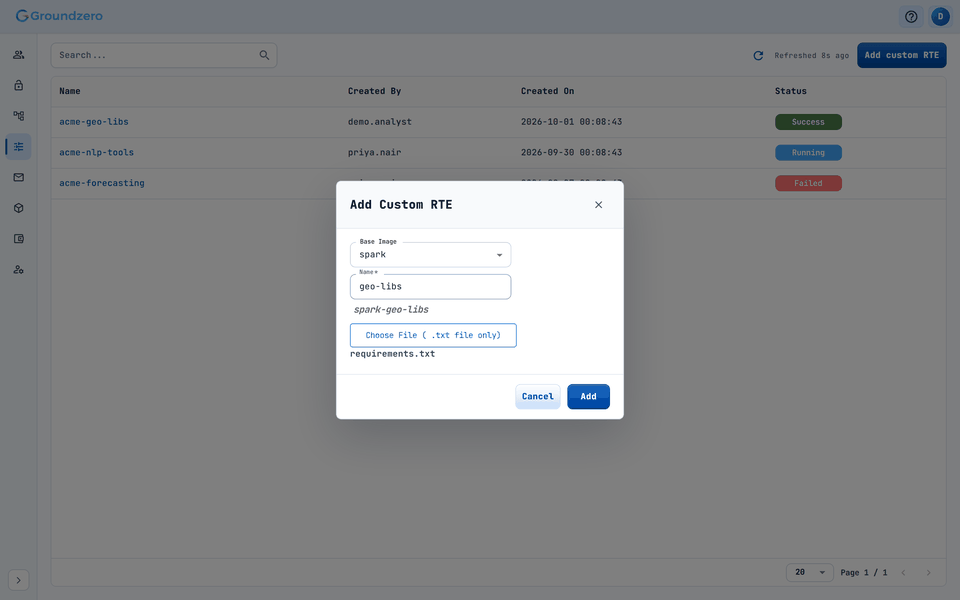Click the spark-geo-libs preview text
Image resolution: width=960 pixels, height=600 pixels.
[x=391, y=309]
